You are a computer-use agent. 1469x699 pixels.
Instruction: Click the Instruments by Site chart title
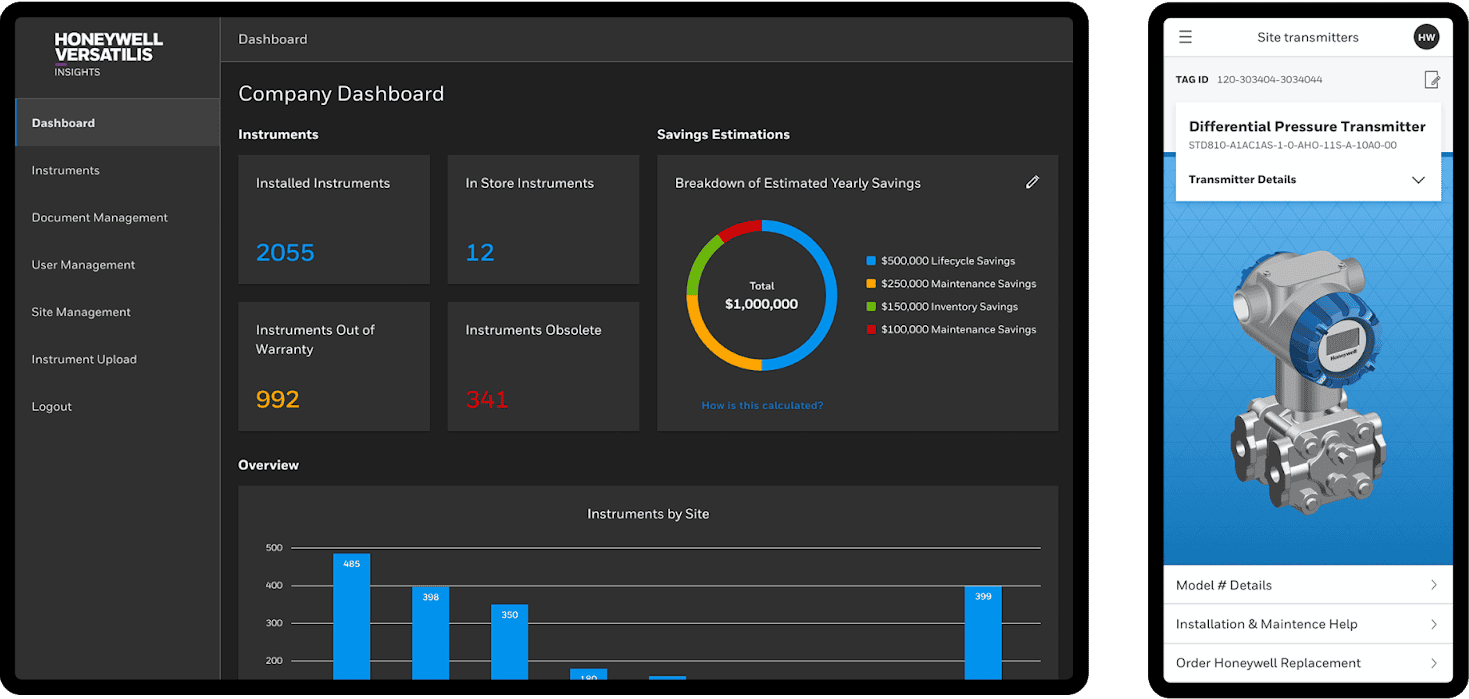[x=648, y=514]
